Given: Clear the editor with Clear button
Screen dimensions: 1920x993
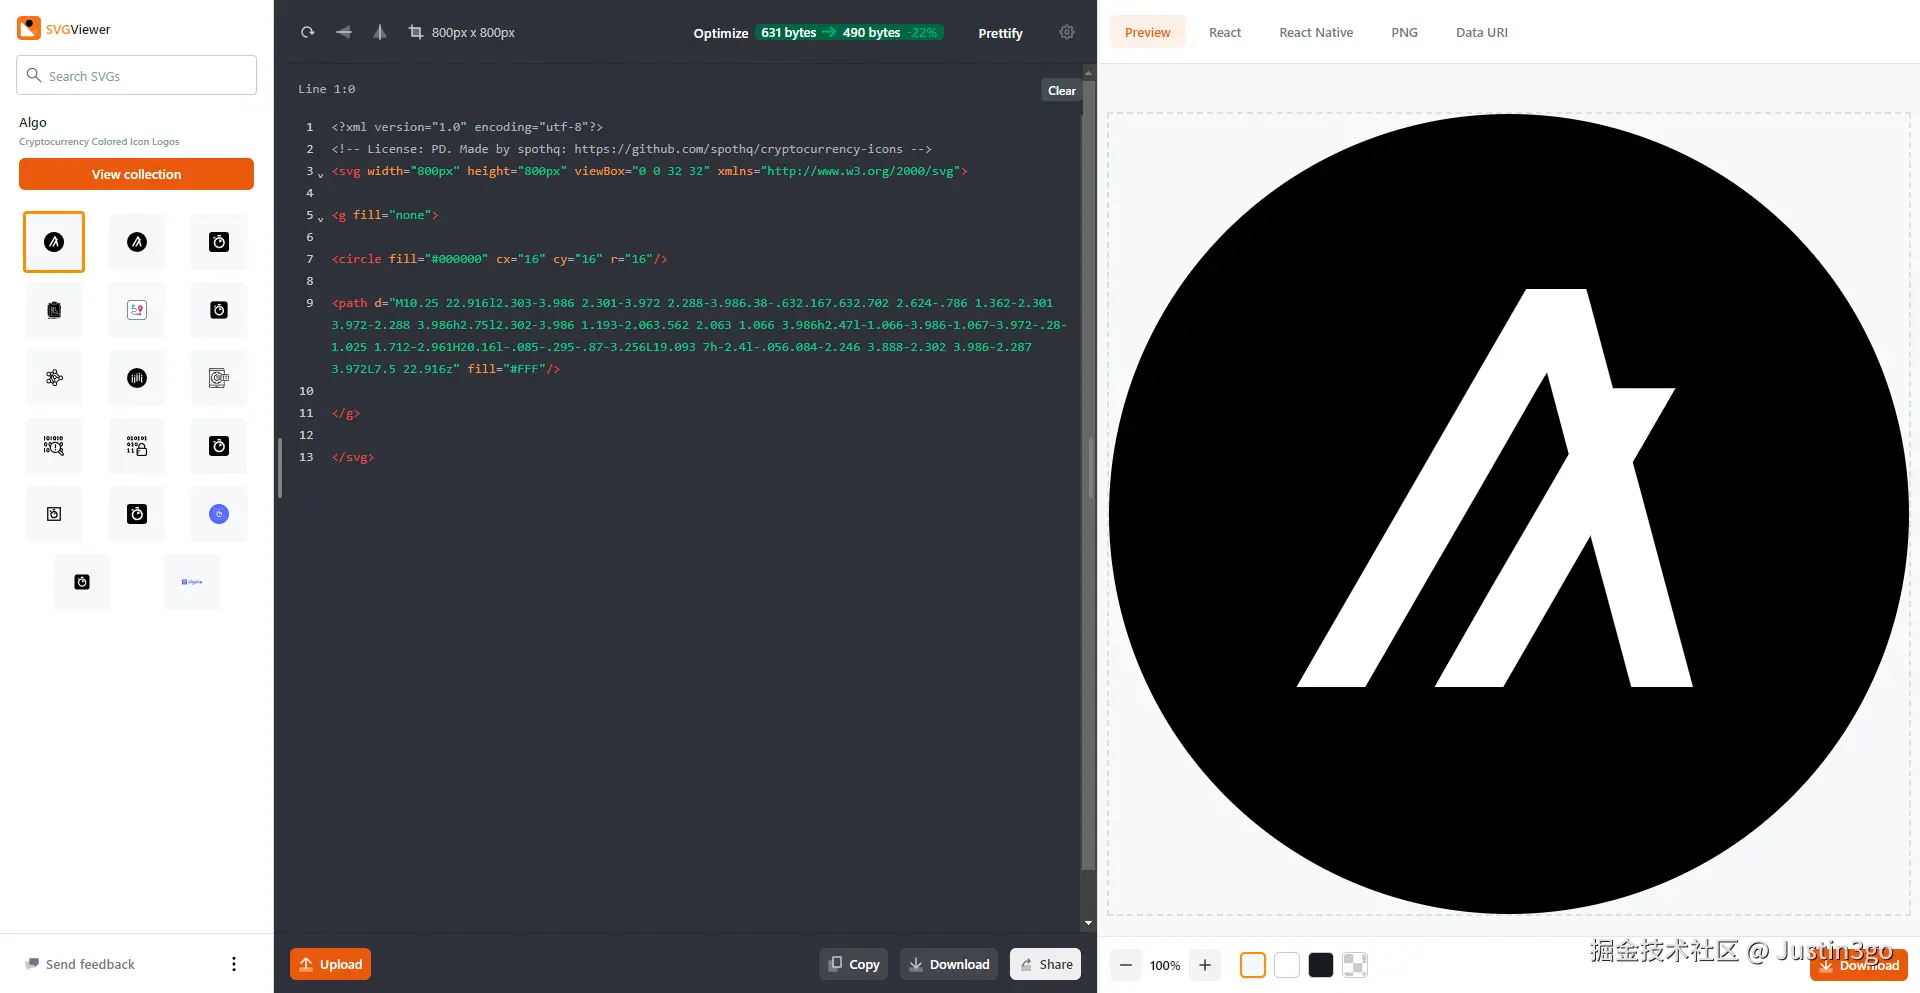Looking at the screenshot, I should click(1062, 90).
